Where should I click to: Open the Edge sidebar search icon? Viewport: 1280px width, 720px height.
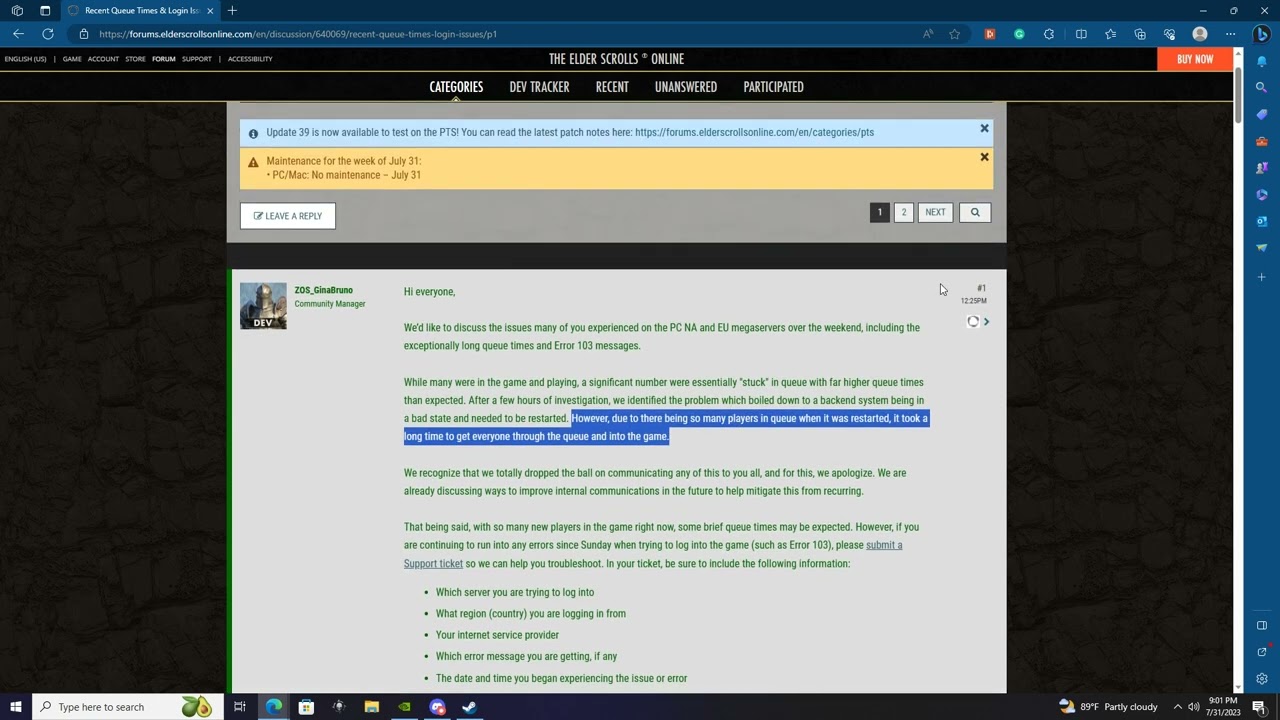pos(1262,88)
